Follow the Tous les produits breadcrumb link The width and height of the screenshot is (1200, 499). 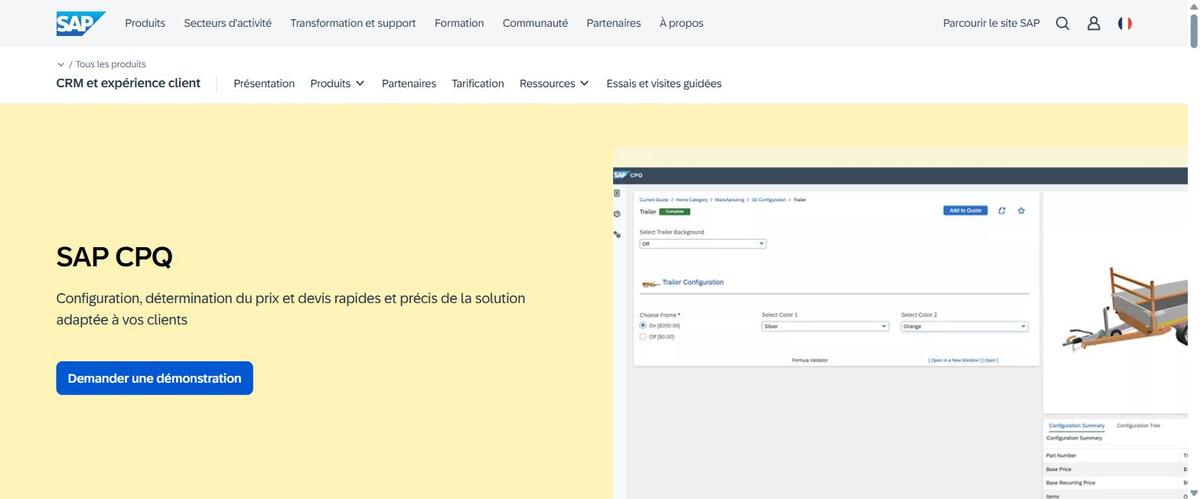(111, 64)
